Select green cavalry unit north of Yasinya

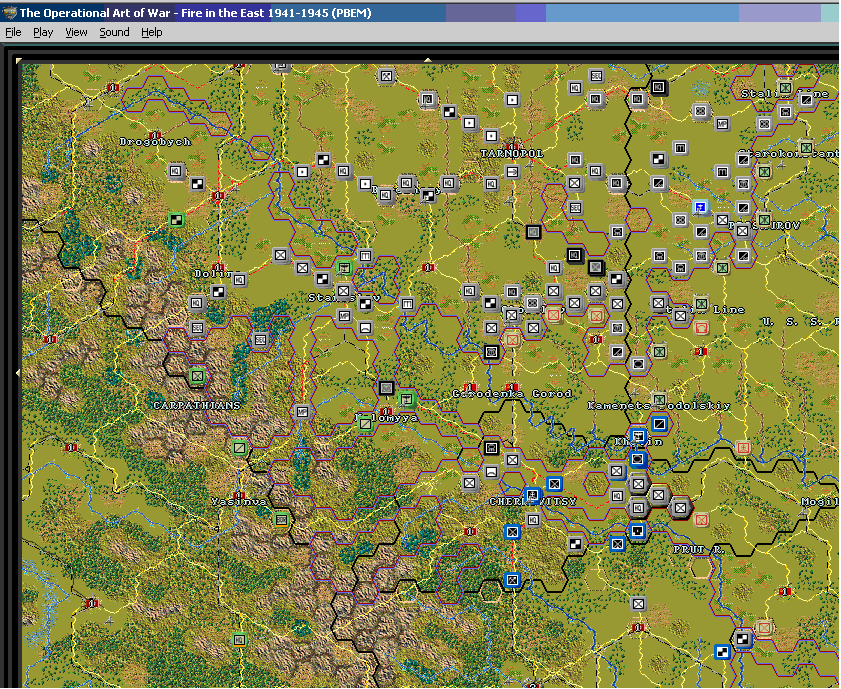[239, 447]
